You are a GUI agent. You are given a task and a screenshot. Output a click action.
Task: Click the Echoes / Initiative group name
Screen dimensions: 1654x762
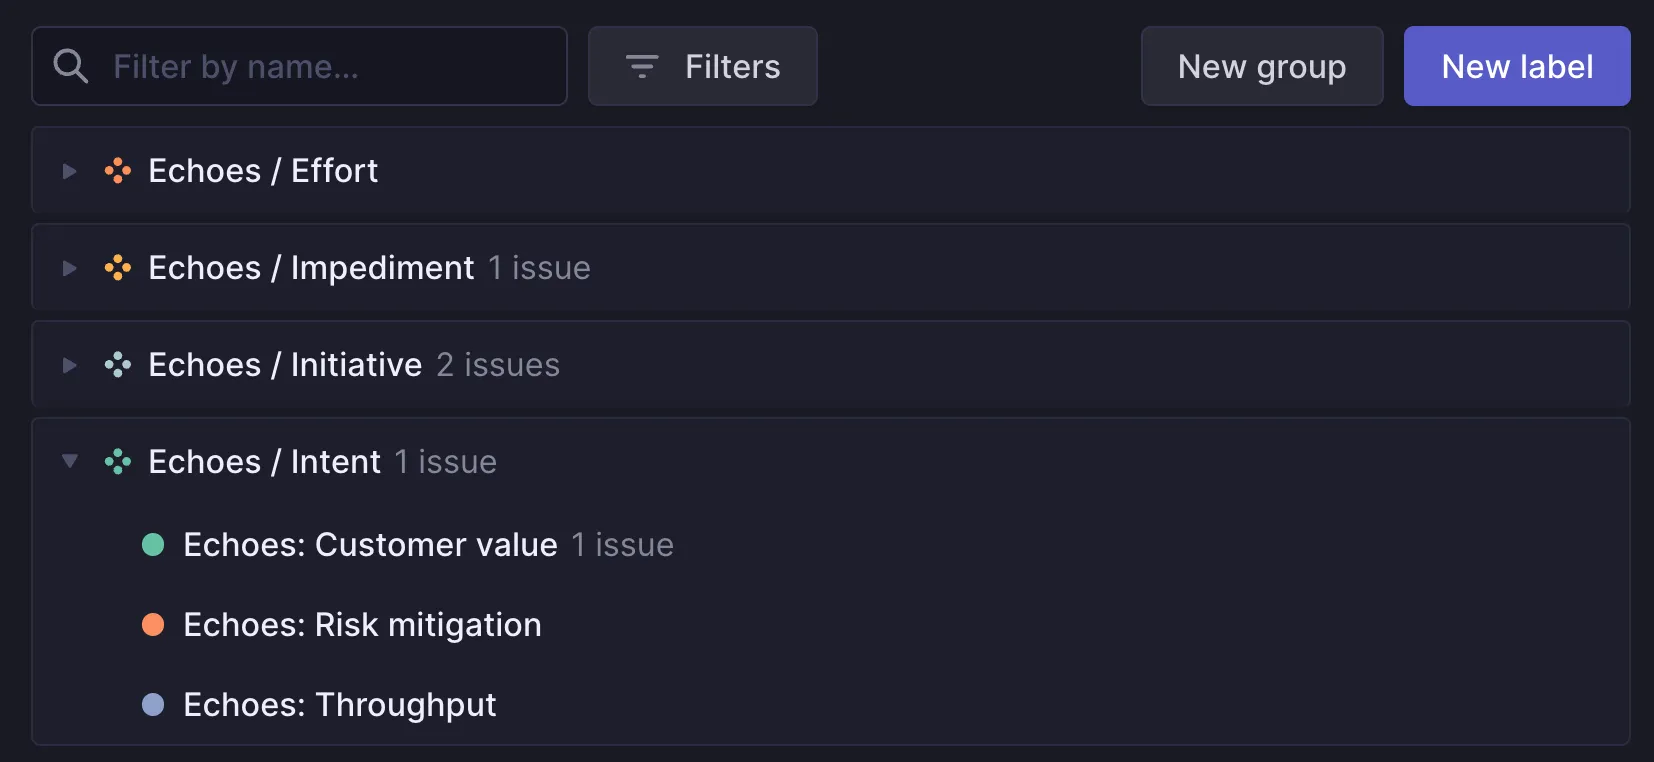(285, 365)
